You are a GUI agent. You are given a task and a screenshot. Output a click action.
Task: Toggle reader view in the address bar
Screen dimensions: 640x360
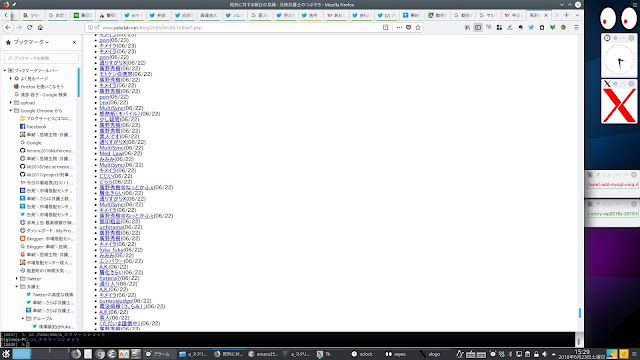385,27
